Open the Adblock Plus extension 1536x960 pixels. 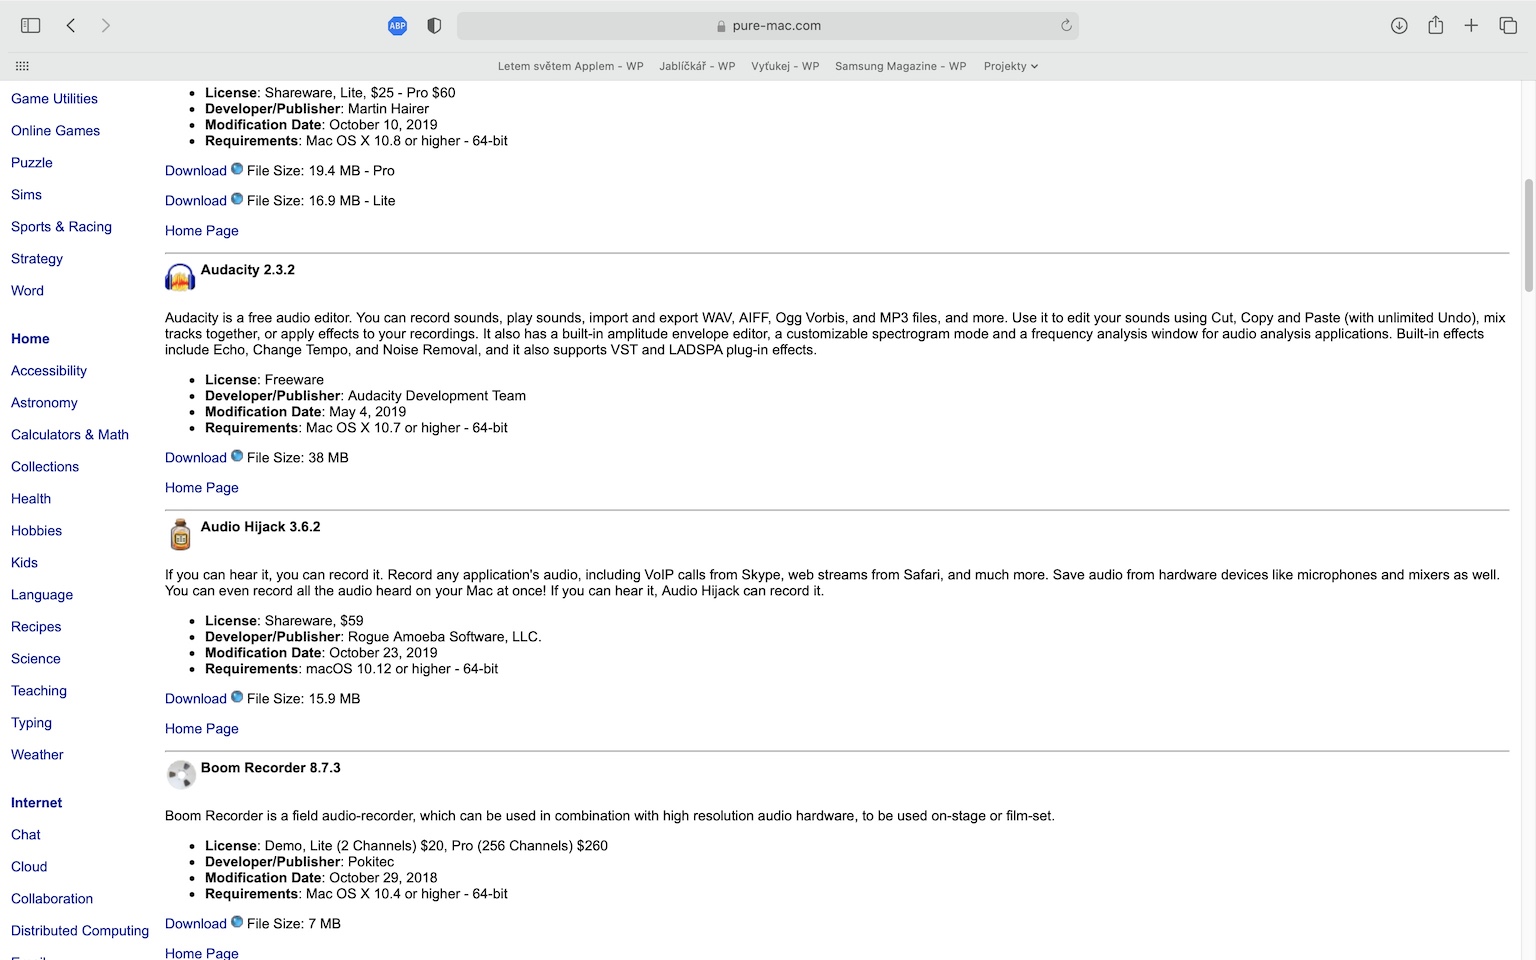[397, 26]
